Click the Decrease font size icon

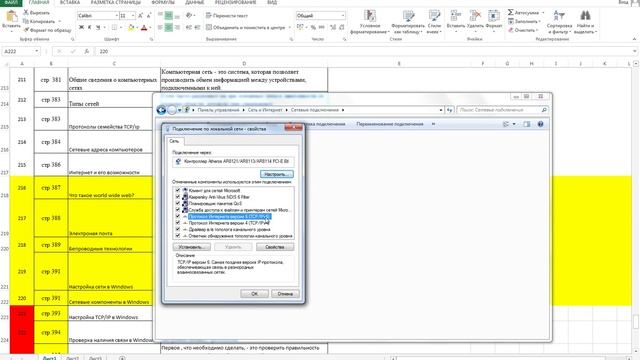coord(149,16)
